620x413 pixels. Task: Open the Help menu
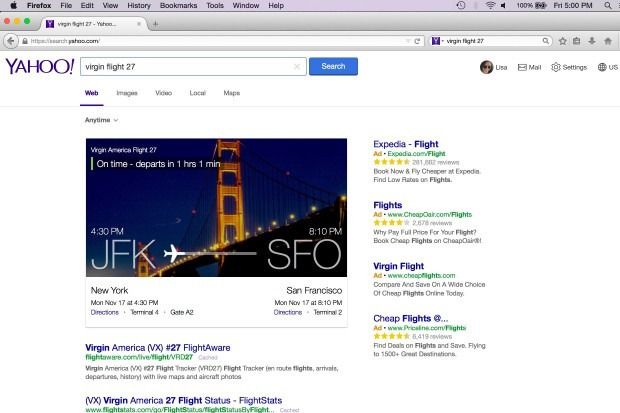[x=276, y=6]
